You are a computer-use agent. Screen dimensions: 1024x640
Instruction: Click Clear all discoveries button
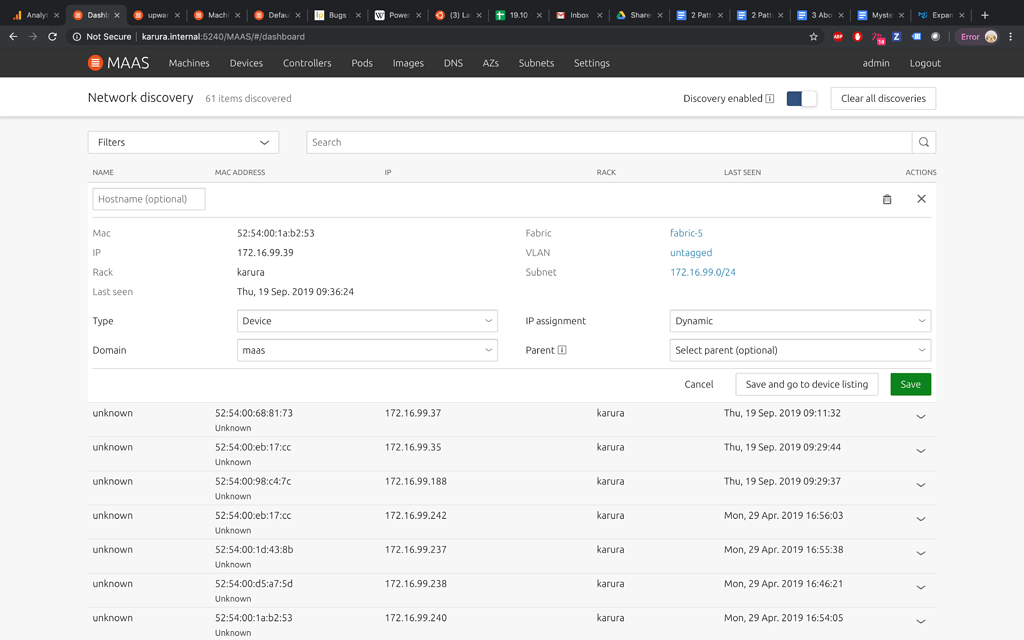tap(883, 99)
